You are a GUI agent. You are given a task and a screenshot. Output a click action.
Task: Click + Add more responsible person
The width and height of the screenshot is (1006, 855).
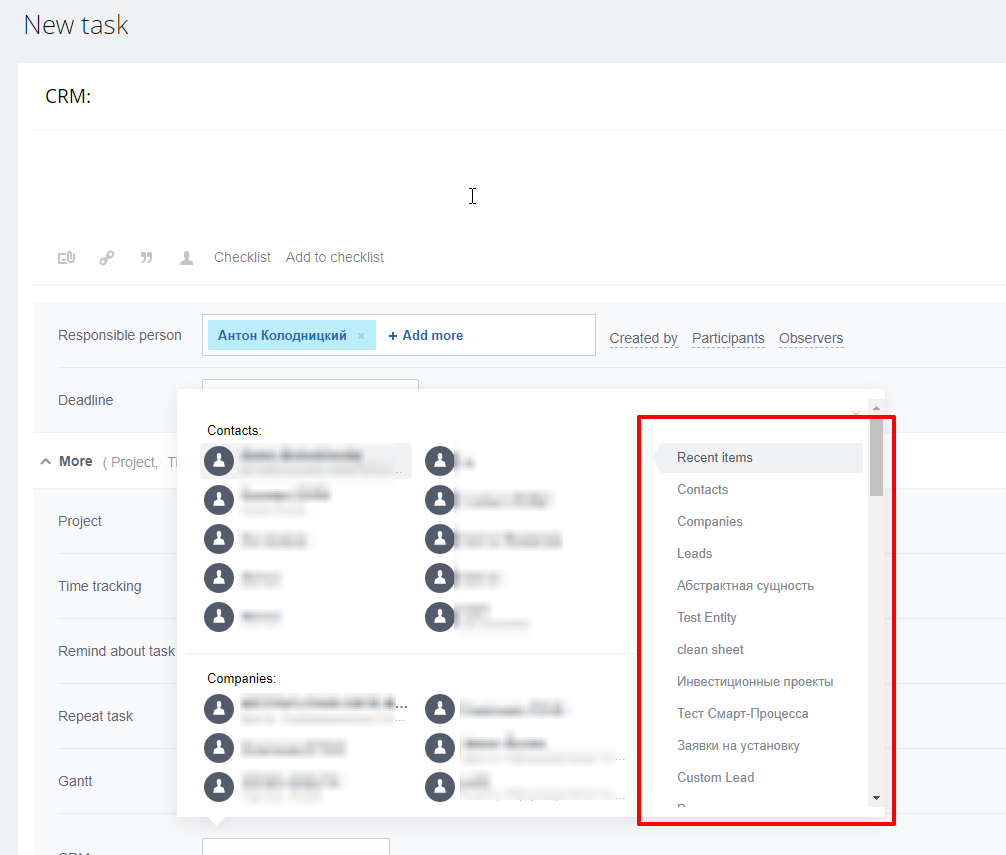coord(425,335)
